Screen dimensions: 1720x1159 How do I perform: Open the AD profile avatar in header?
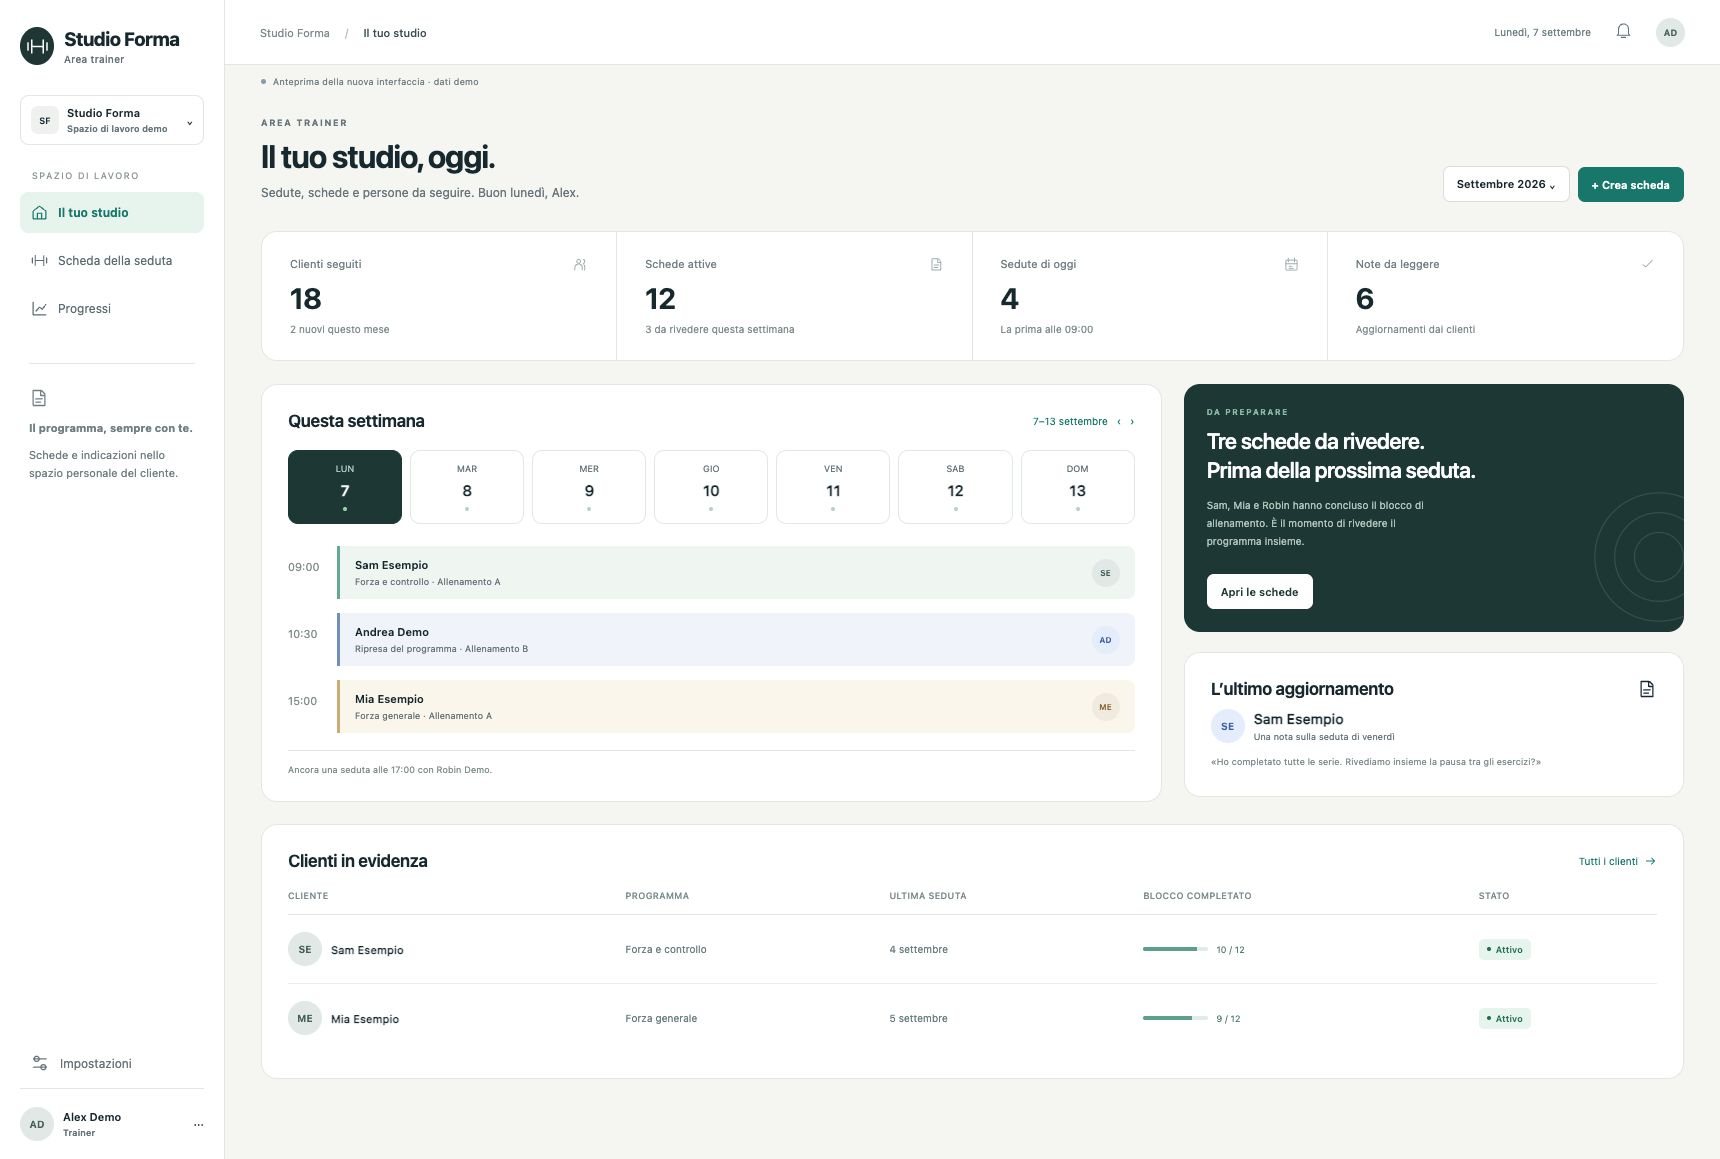tap(1670, 32)
